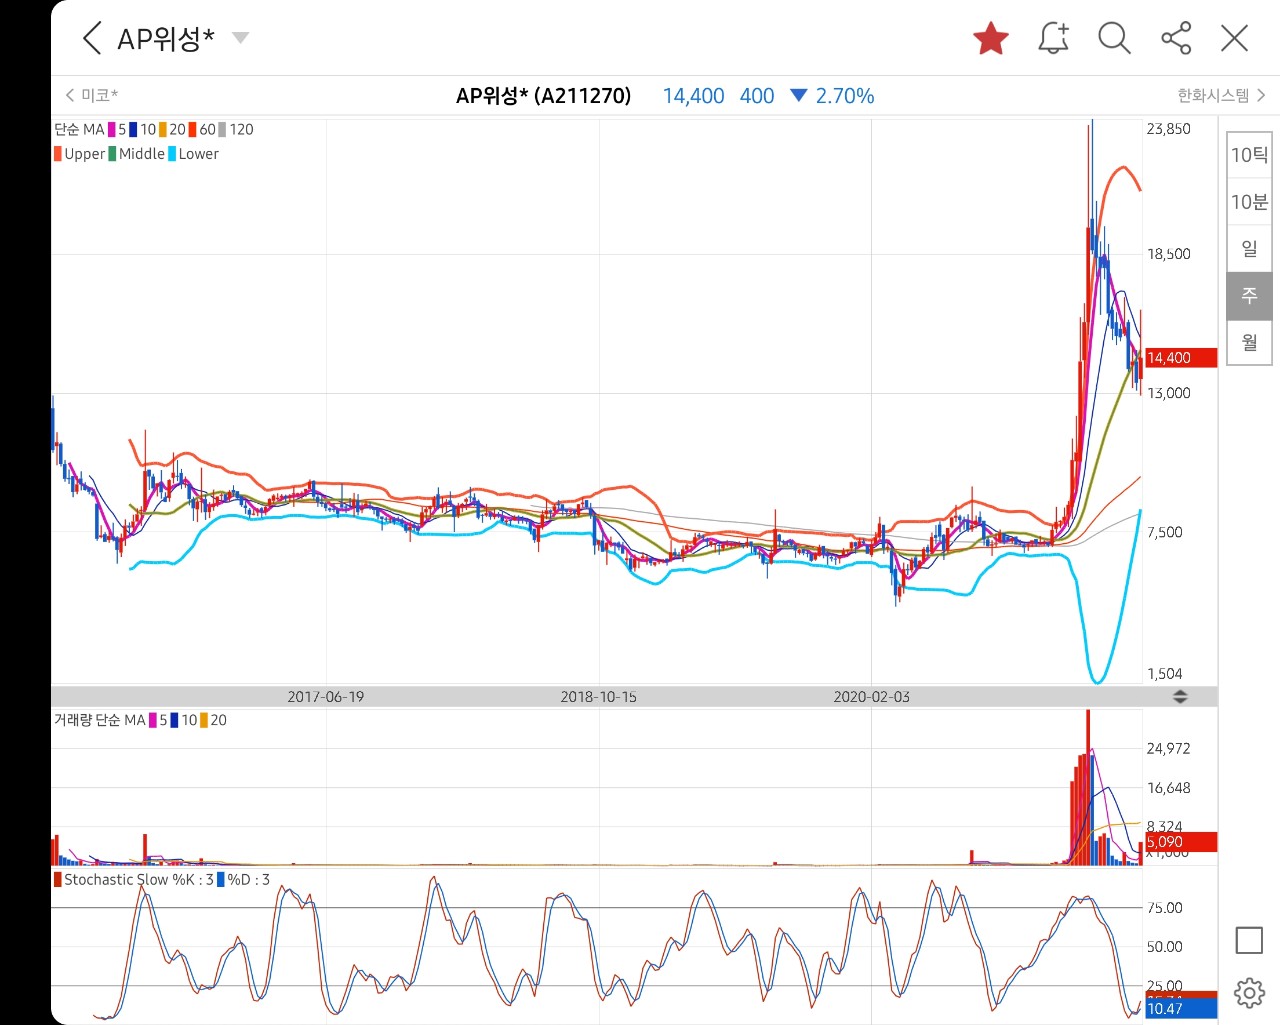1280x1025 pixels.
Task: Click the 2018-10-15 date marker
Action: click(x=598, y=697)
